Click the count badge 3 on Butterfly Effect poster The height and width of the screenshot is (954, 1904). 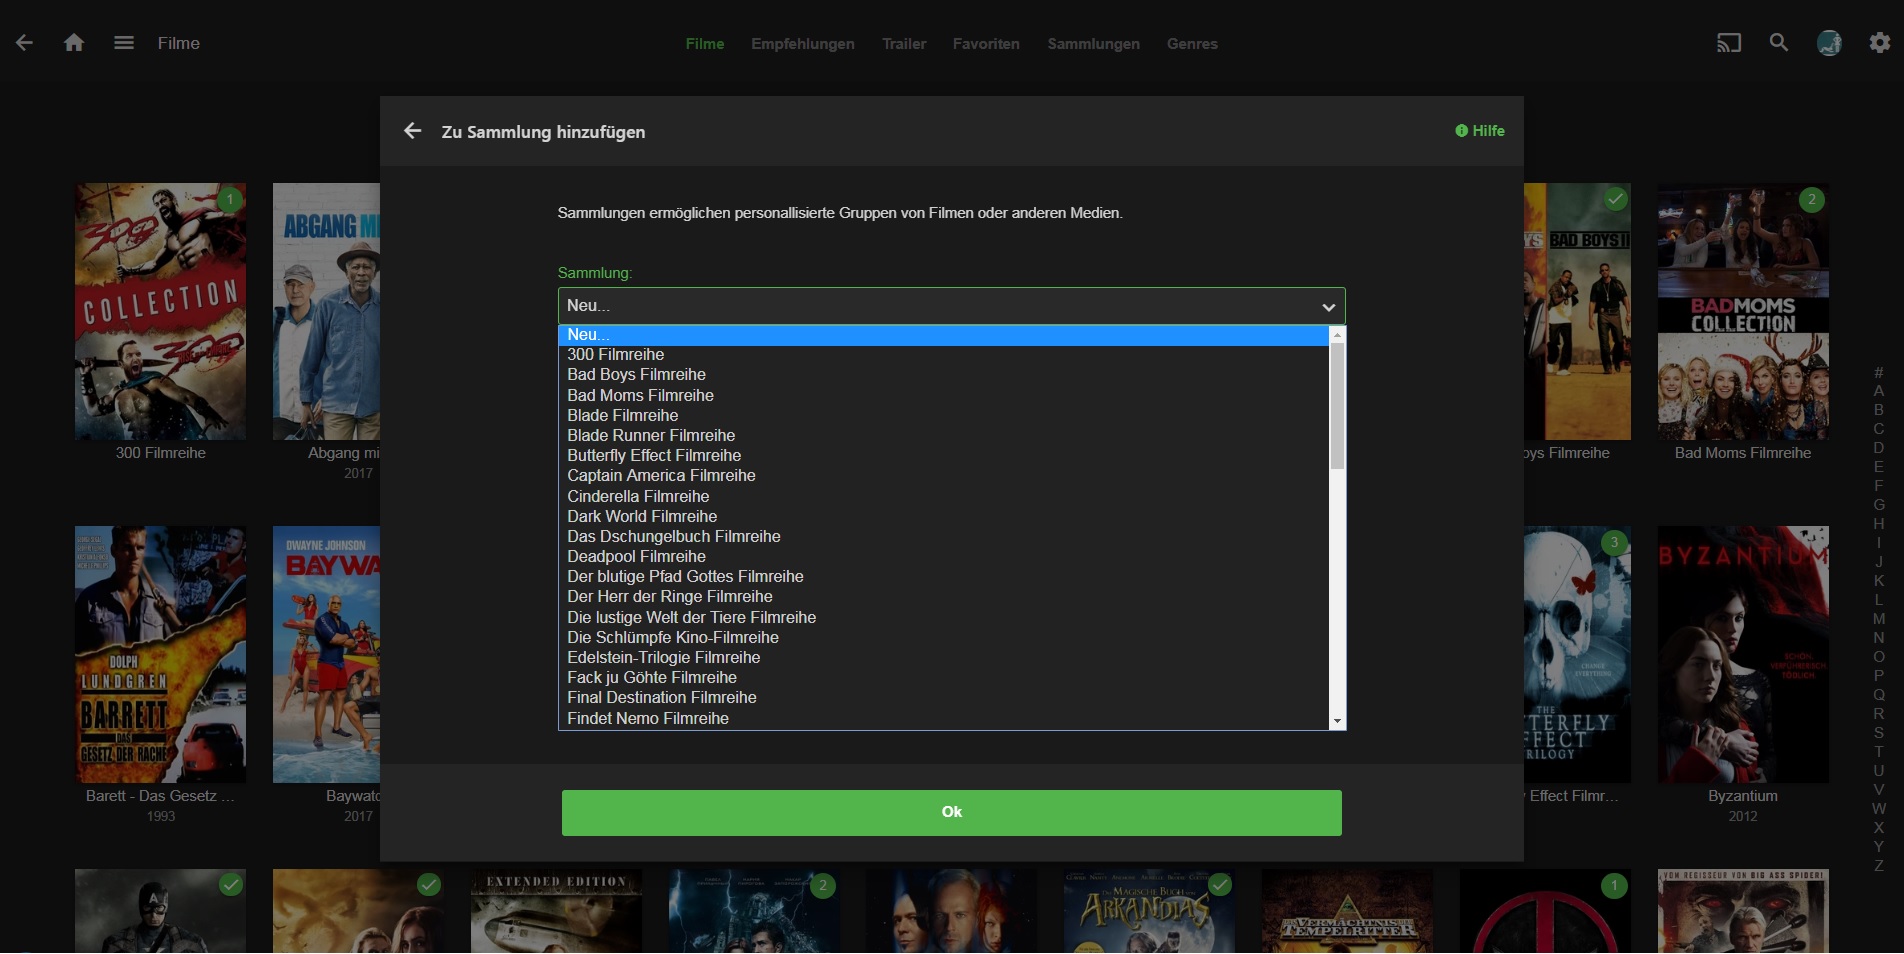tap(1613, 542)
